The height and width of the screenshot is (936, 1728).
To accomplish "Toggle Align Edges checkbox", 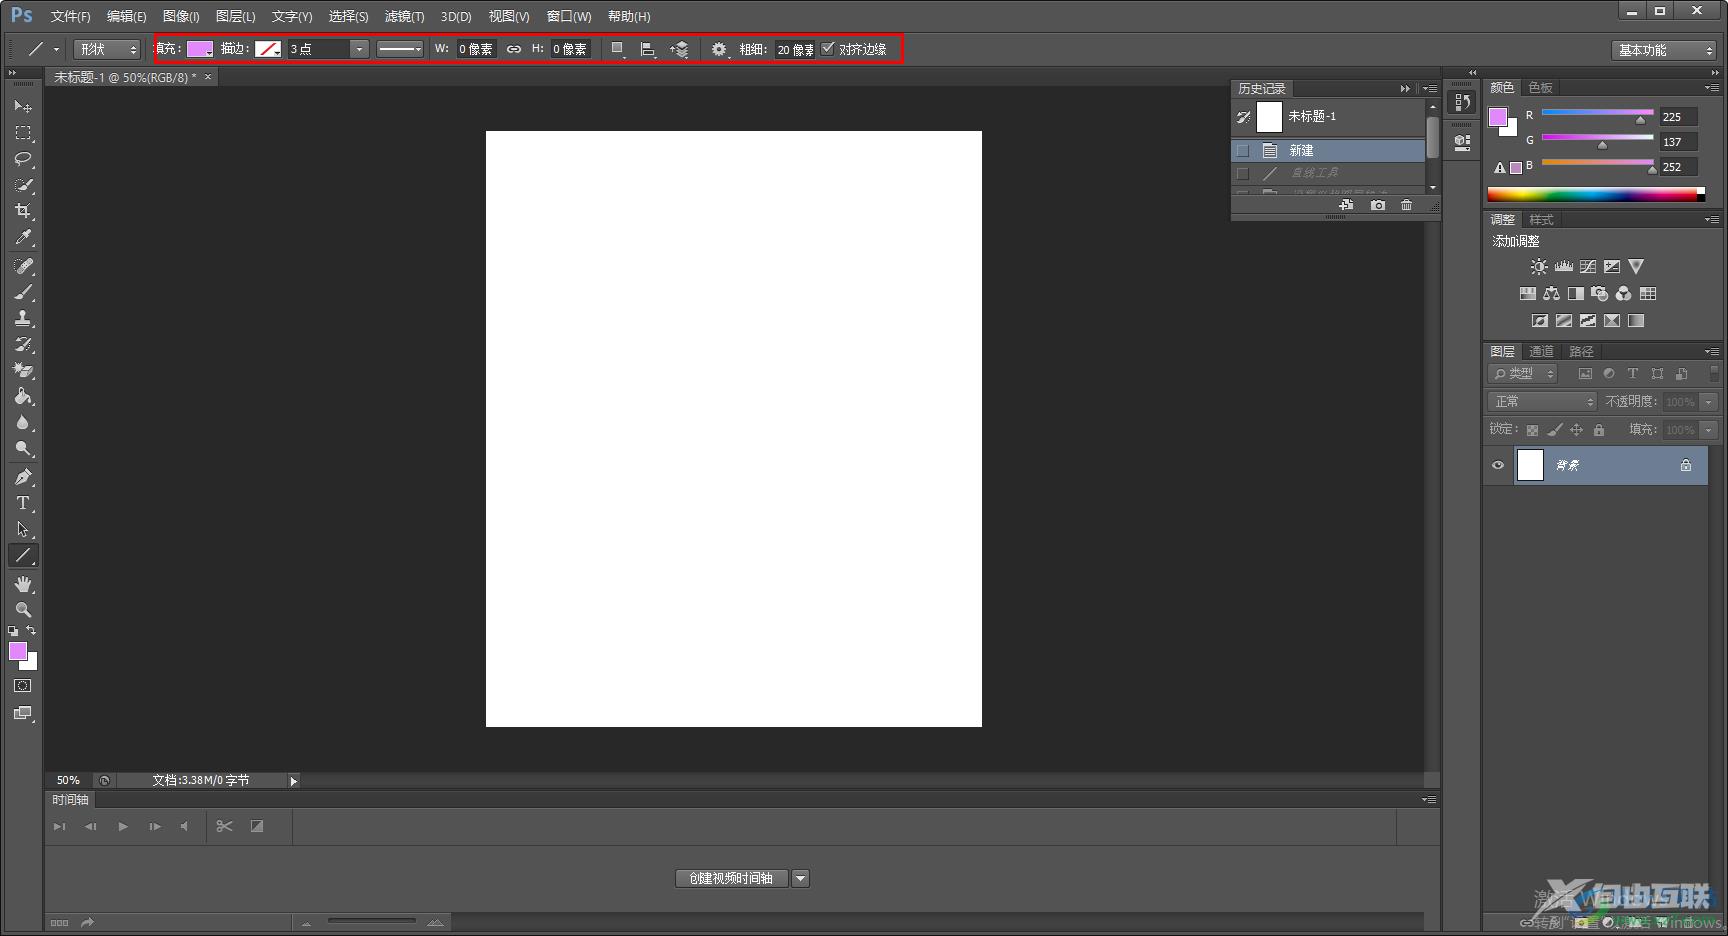I will coord(828,49).
